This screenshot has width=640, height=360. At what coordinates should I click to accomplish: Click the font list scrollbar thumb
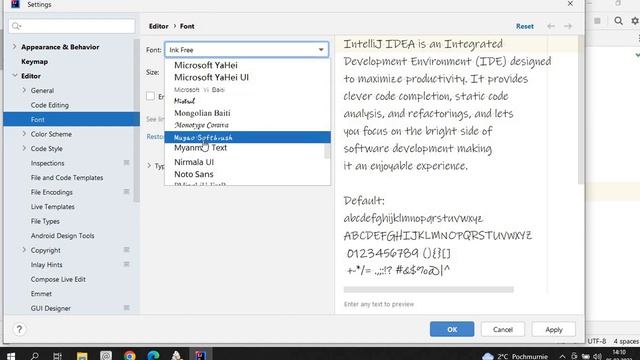[327, 151]
